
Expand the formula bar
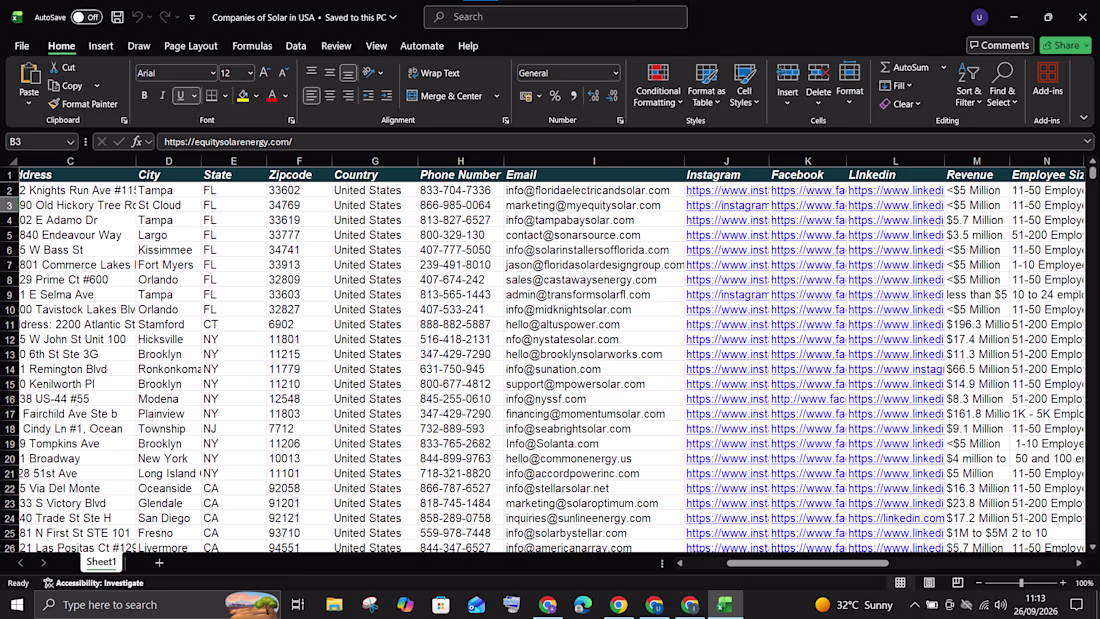[1087, 142]
